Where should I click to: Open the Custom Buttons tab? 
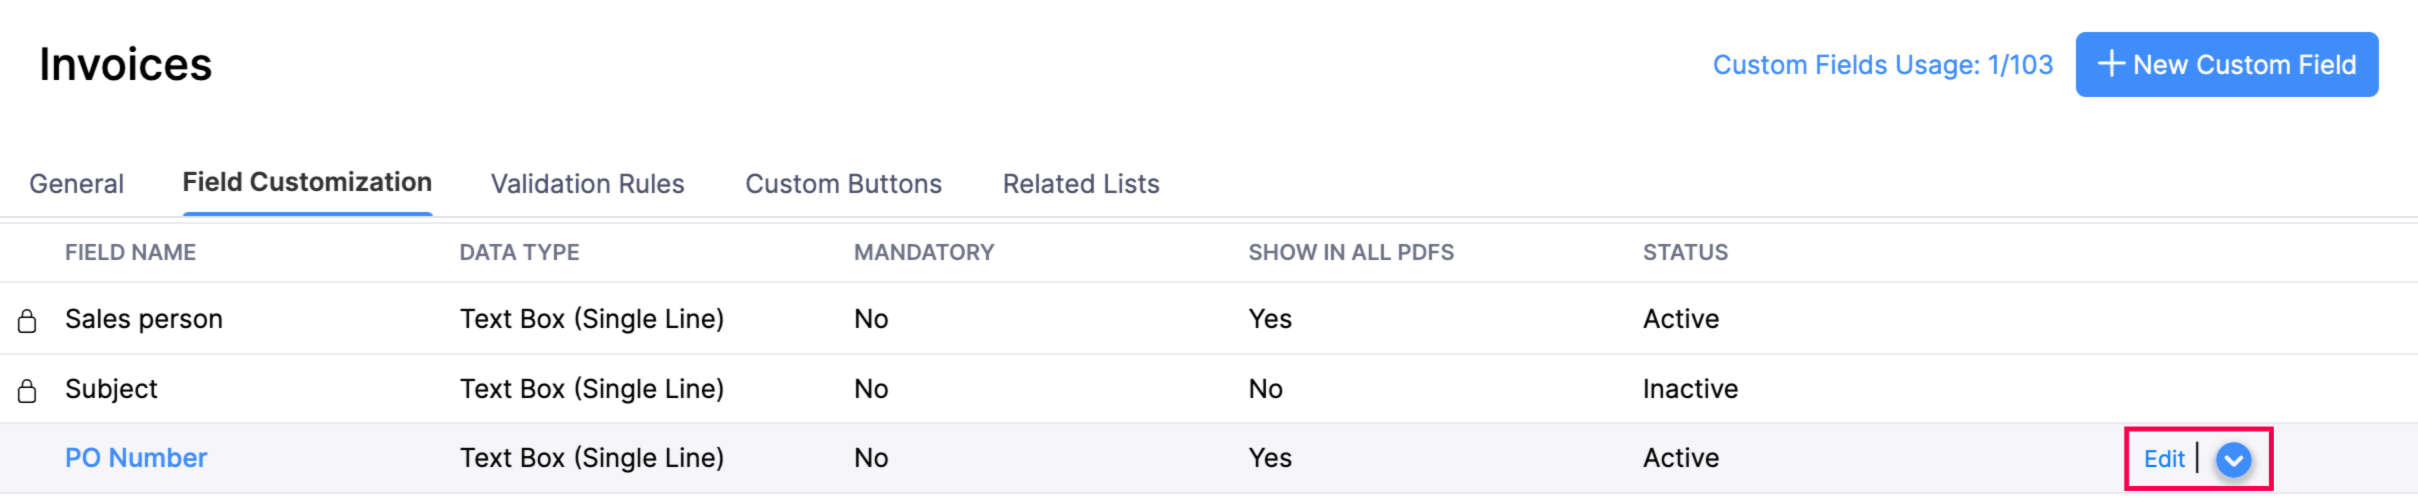pyautogui.click(x=843, y=184)
